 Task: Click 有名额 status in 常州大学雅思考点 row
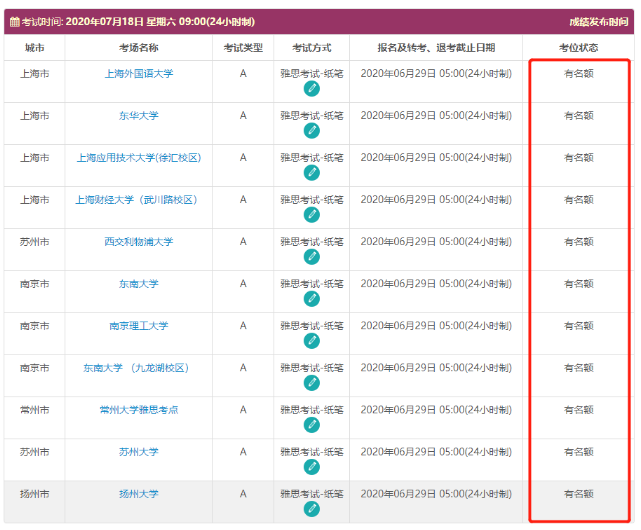(x=578, y=410)
